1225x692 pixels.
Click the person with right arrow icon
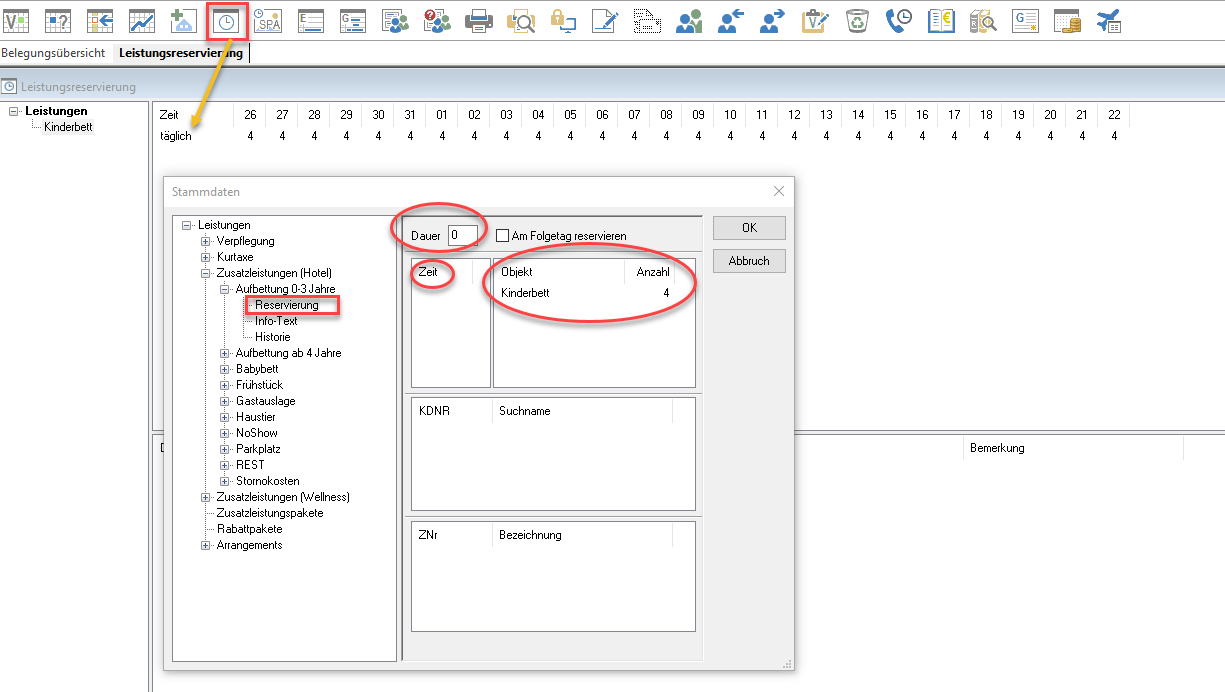coord(773,20)
